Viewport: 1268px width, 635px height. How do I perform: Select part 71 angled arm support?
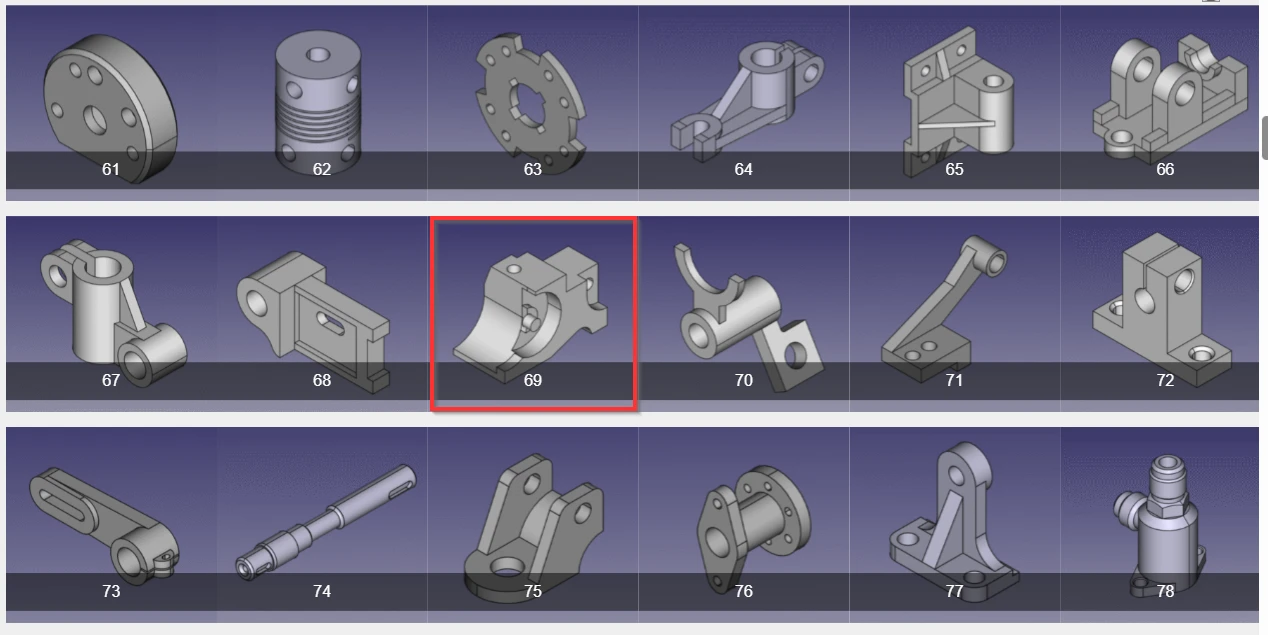coord(955,309)
